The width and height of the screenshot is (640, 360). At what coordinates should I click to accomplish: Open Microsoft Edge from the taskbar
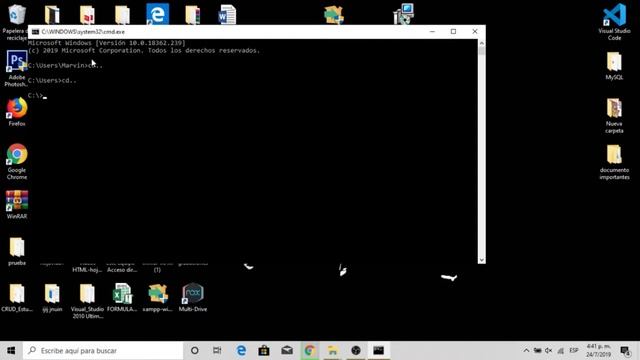coord(241,351)
